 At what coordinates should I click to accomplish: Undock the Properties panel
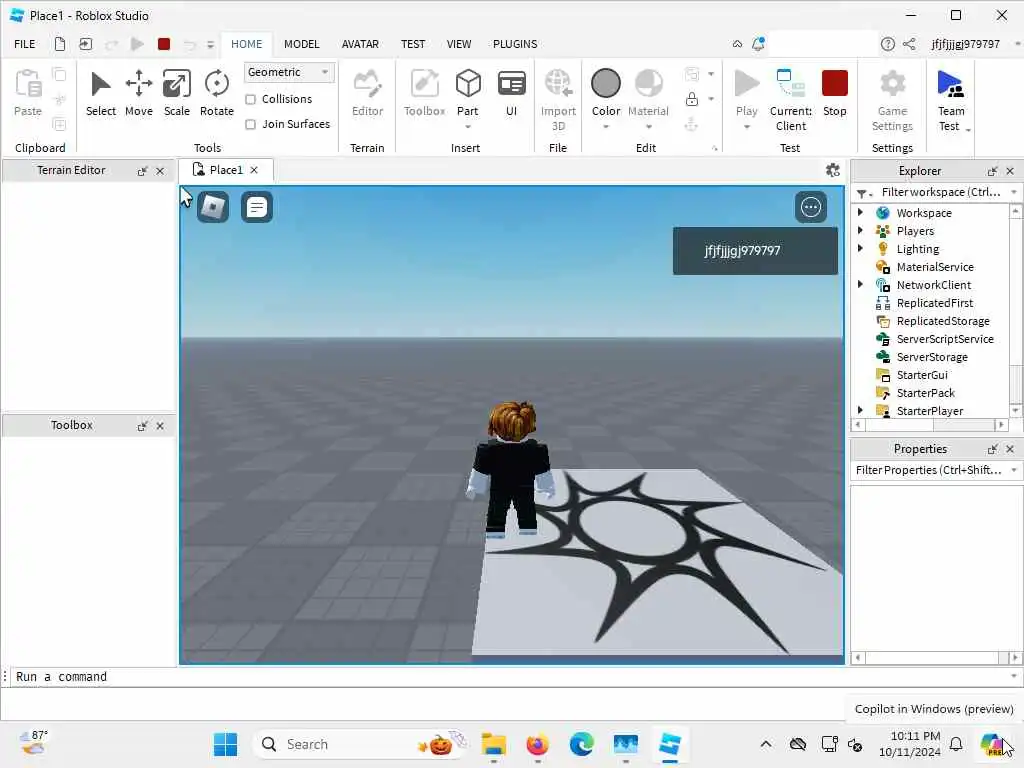tap(992, 449)
